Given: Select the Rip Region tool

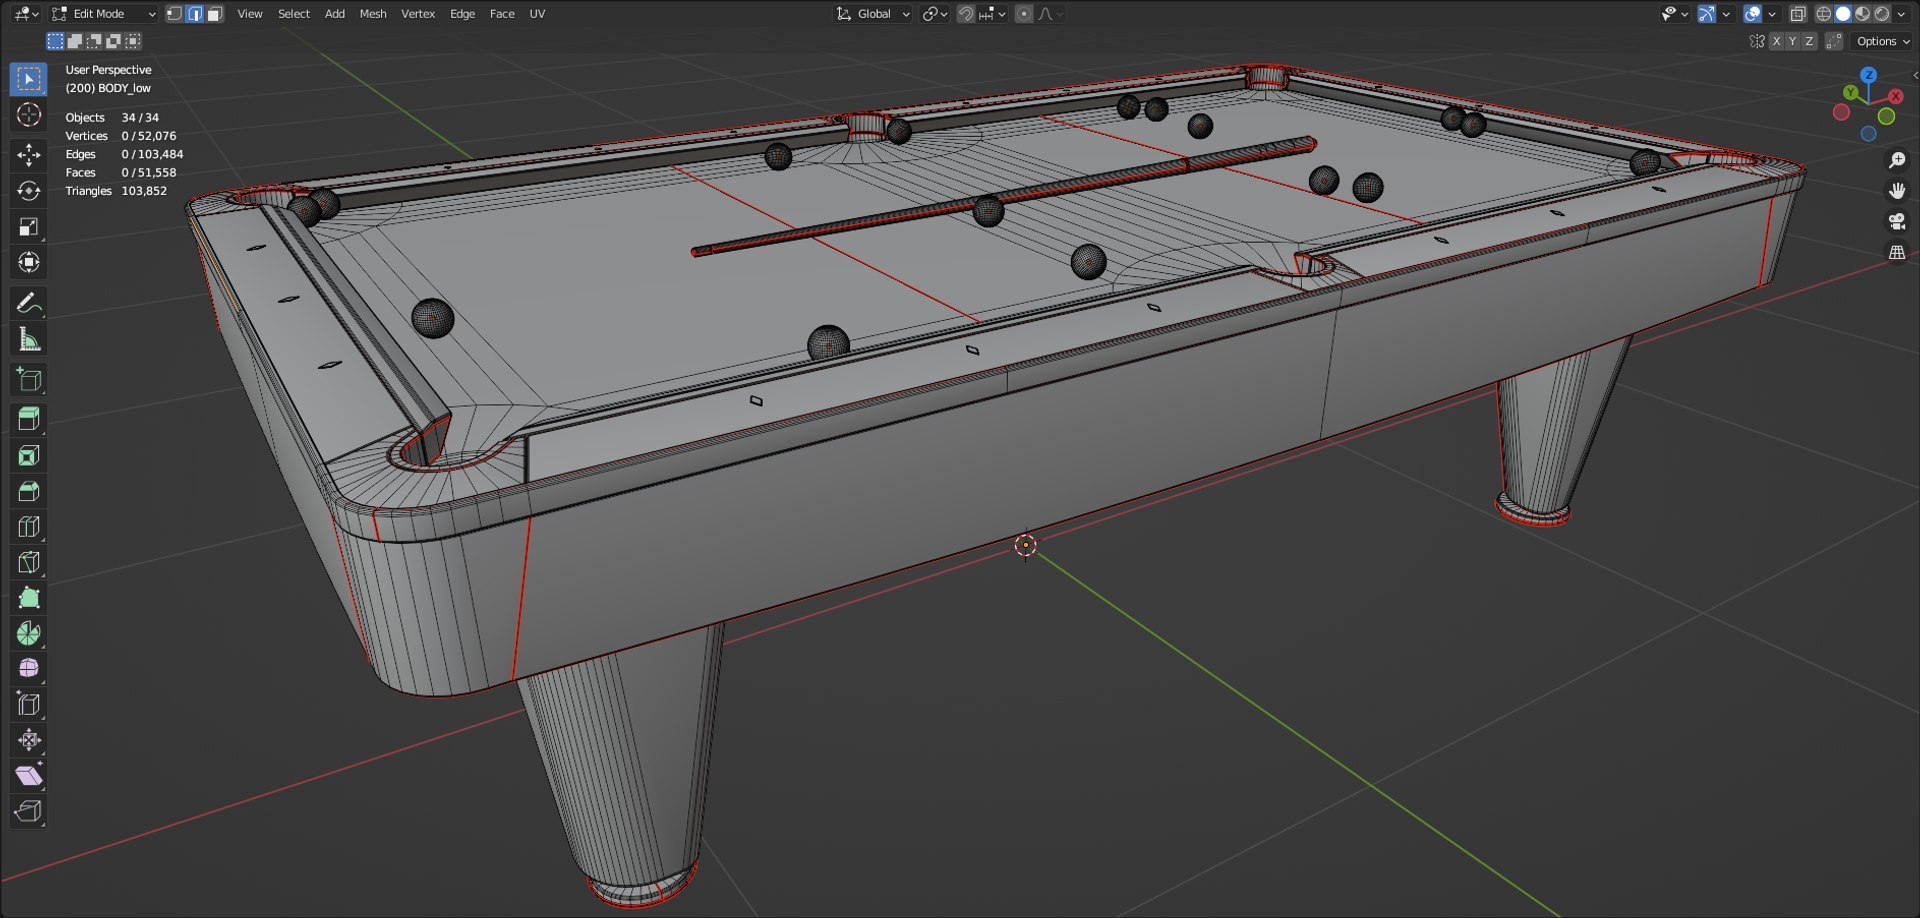Looking at the screenshot, I should (x=28, y=811).
